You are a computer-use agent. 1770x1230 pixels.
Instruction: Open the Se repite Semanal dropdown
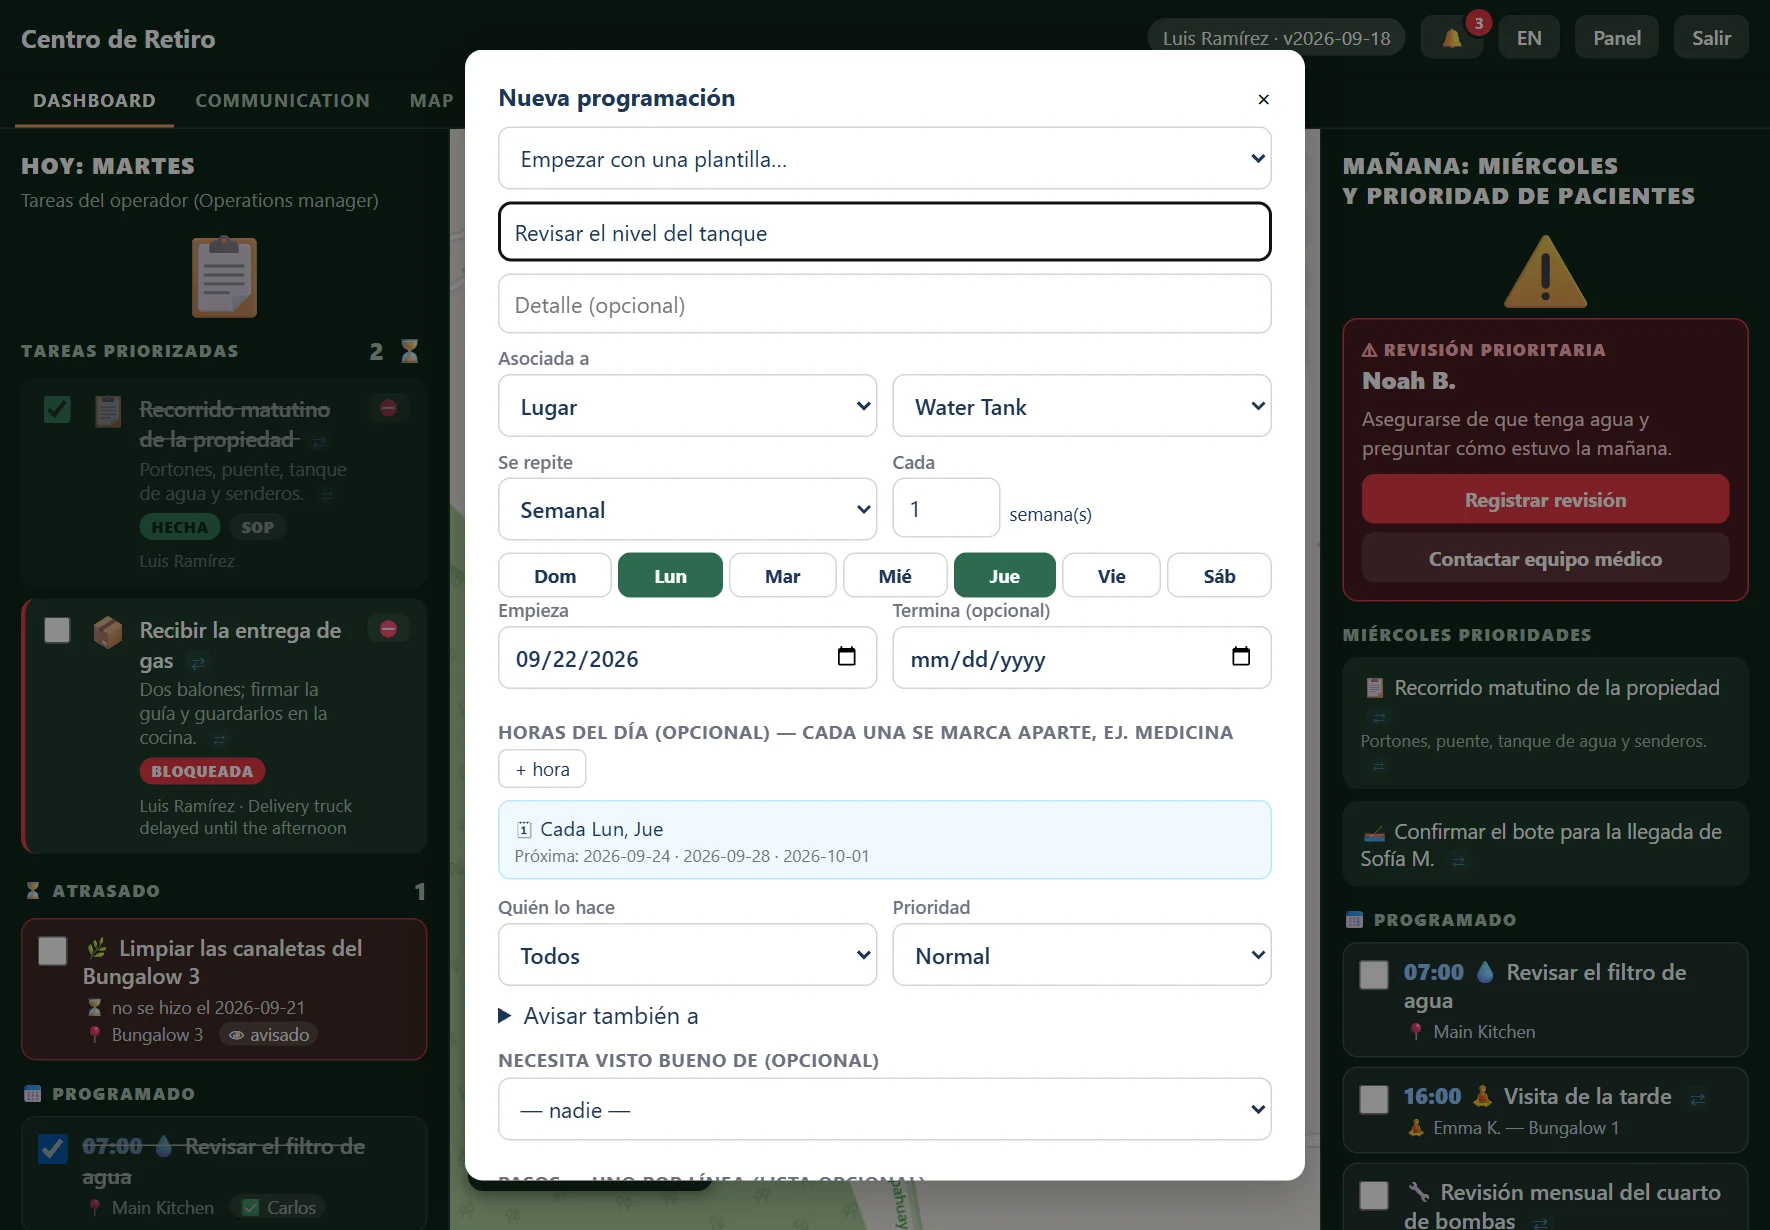[687, 510]
